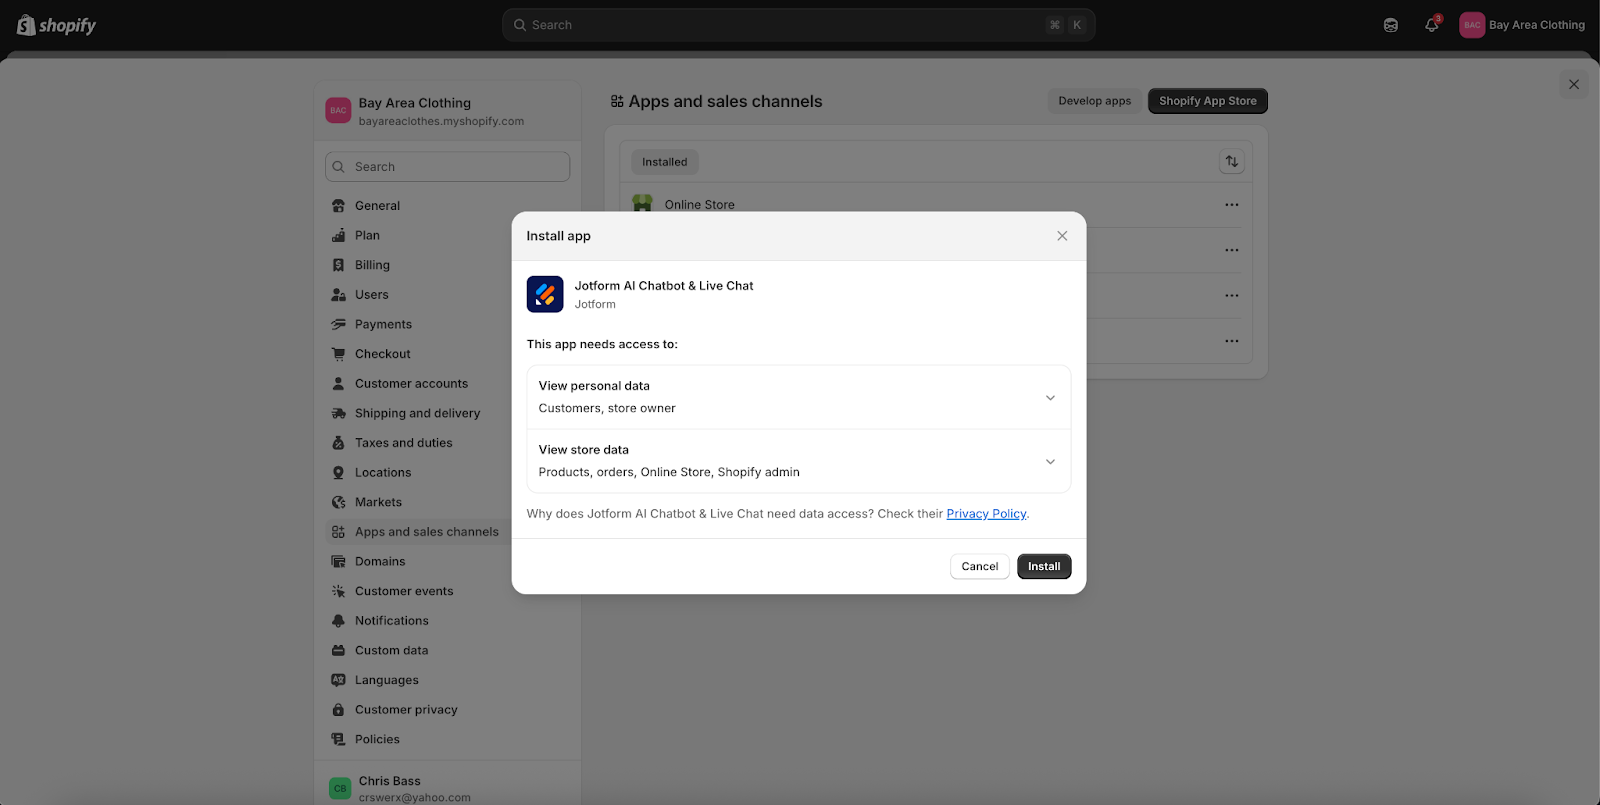
Task: Select the Domains icon
Action: (338, 562)
